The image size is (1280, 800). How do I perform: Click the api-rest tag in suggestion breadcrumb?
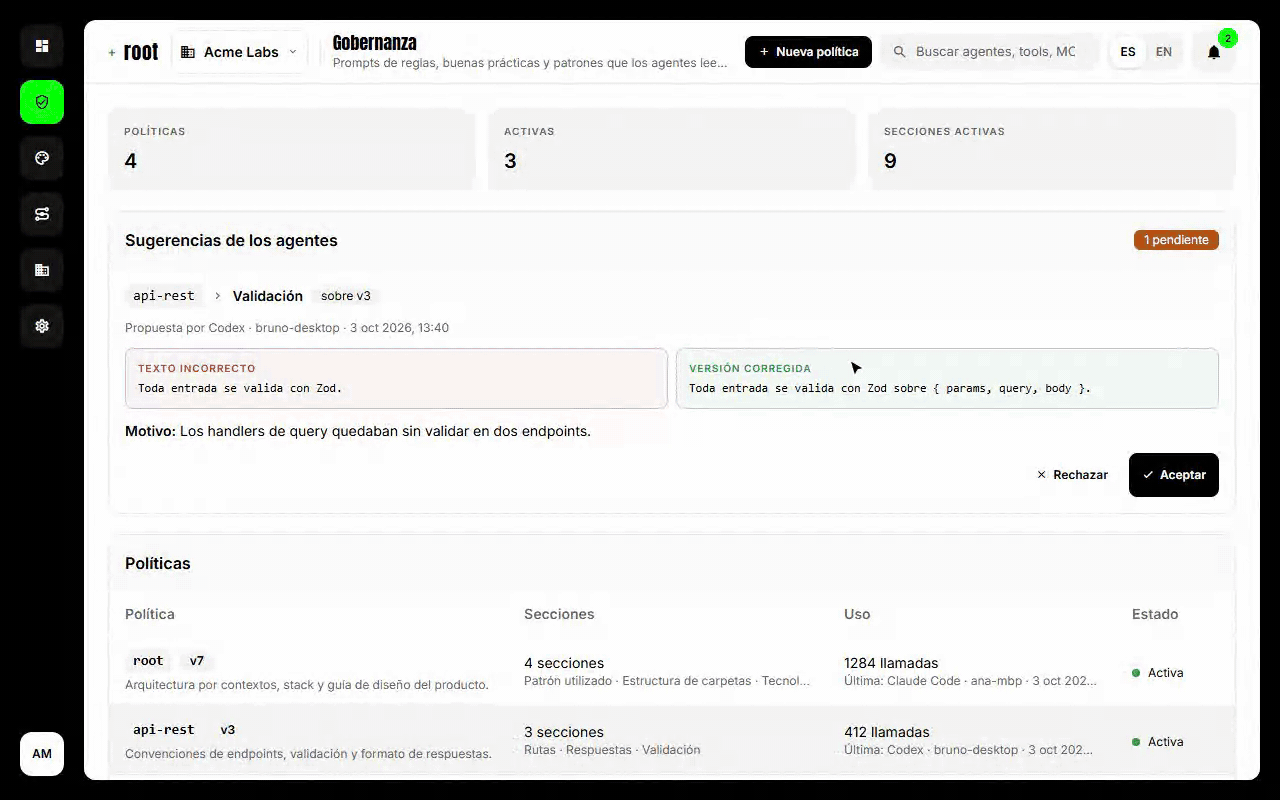[x=164, y=296]
